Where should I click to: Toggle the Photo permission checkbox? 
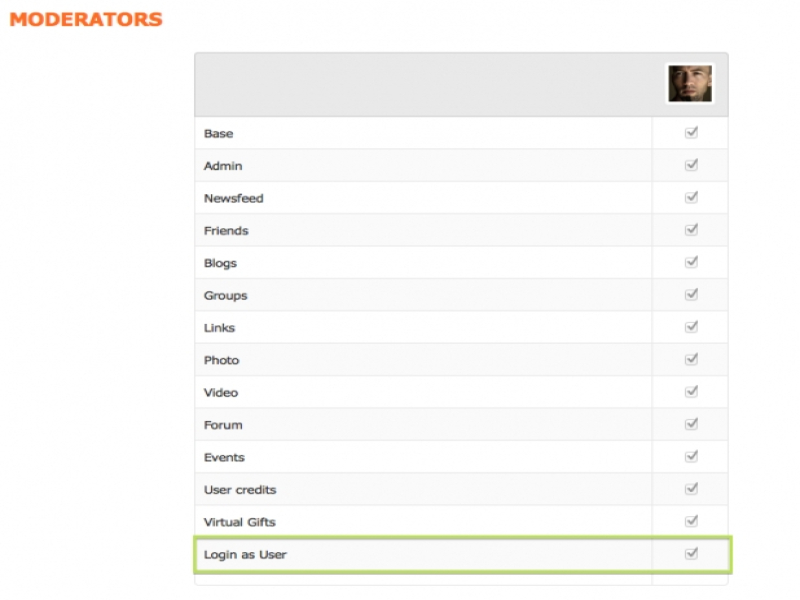[691, 359]
